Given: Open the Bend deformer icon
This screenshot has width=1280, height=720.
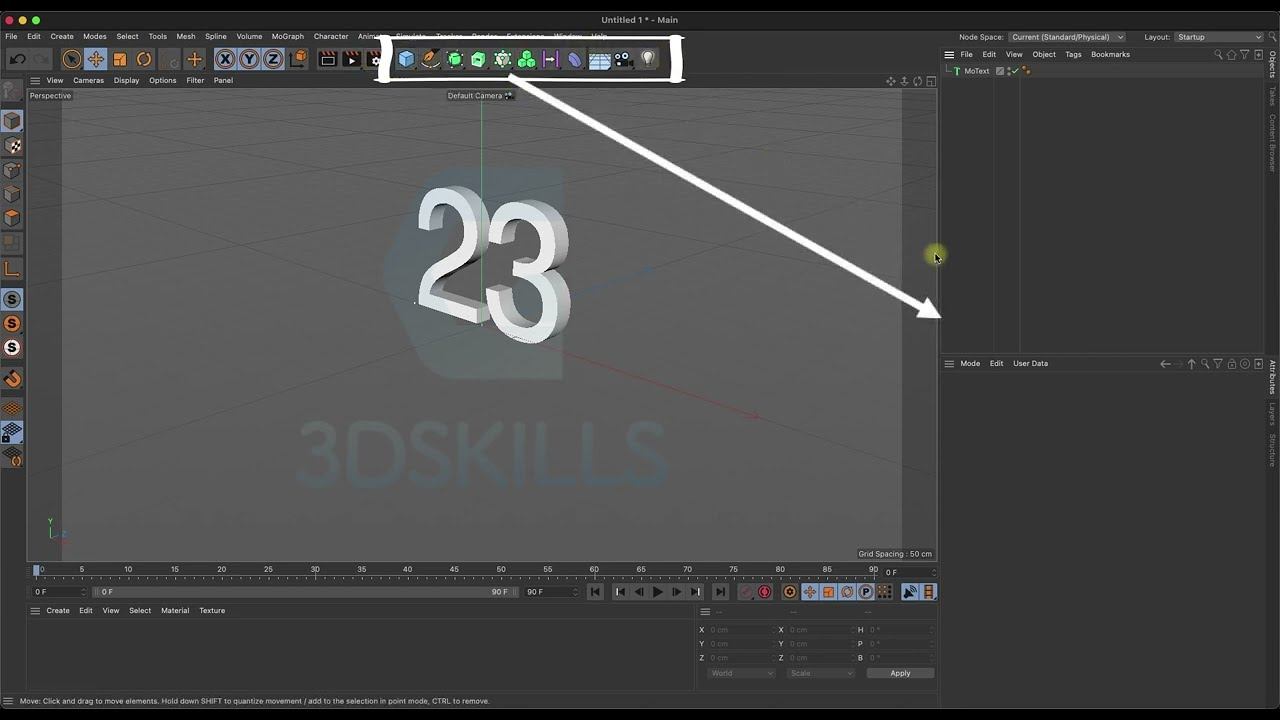Looking at the screenshot, I should [575, 60].
